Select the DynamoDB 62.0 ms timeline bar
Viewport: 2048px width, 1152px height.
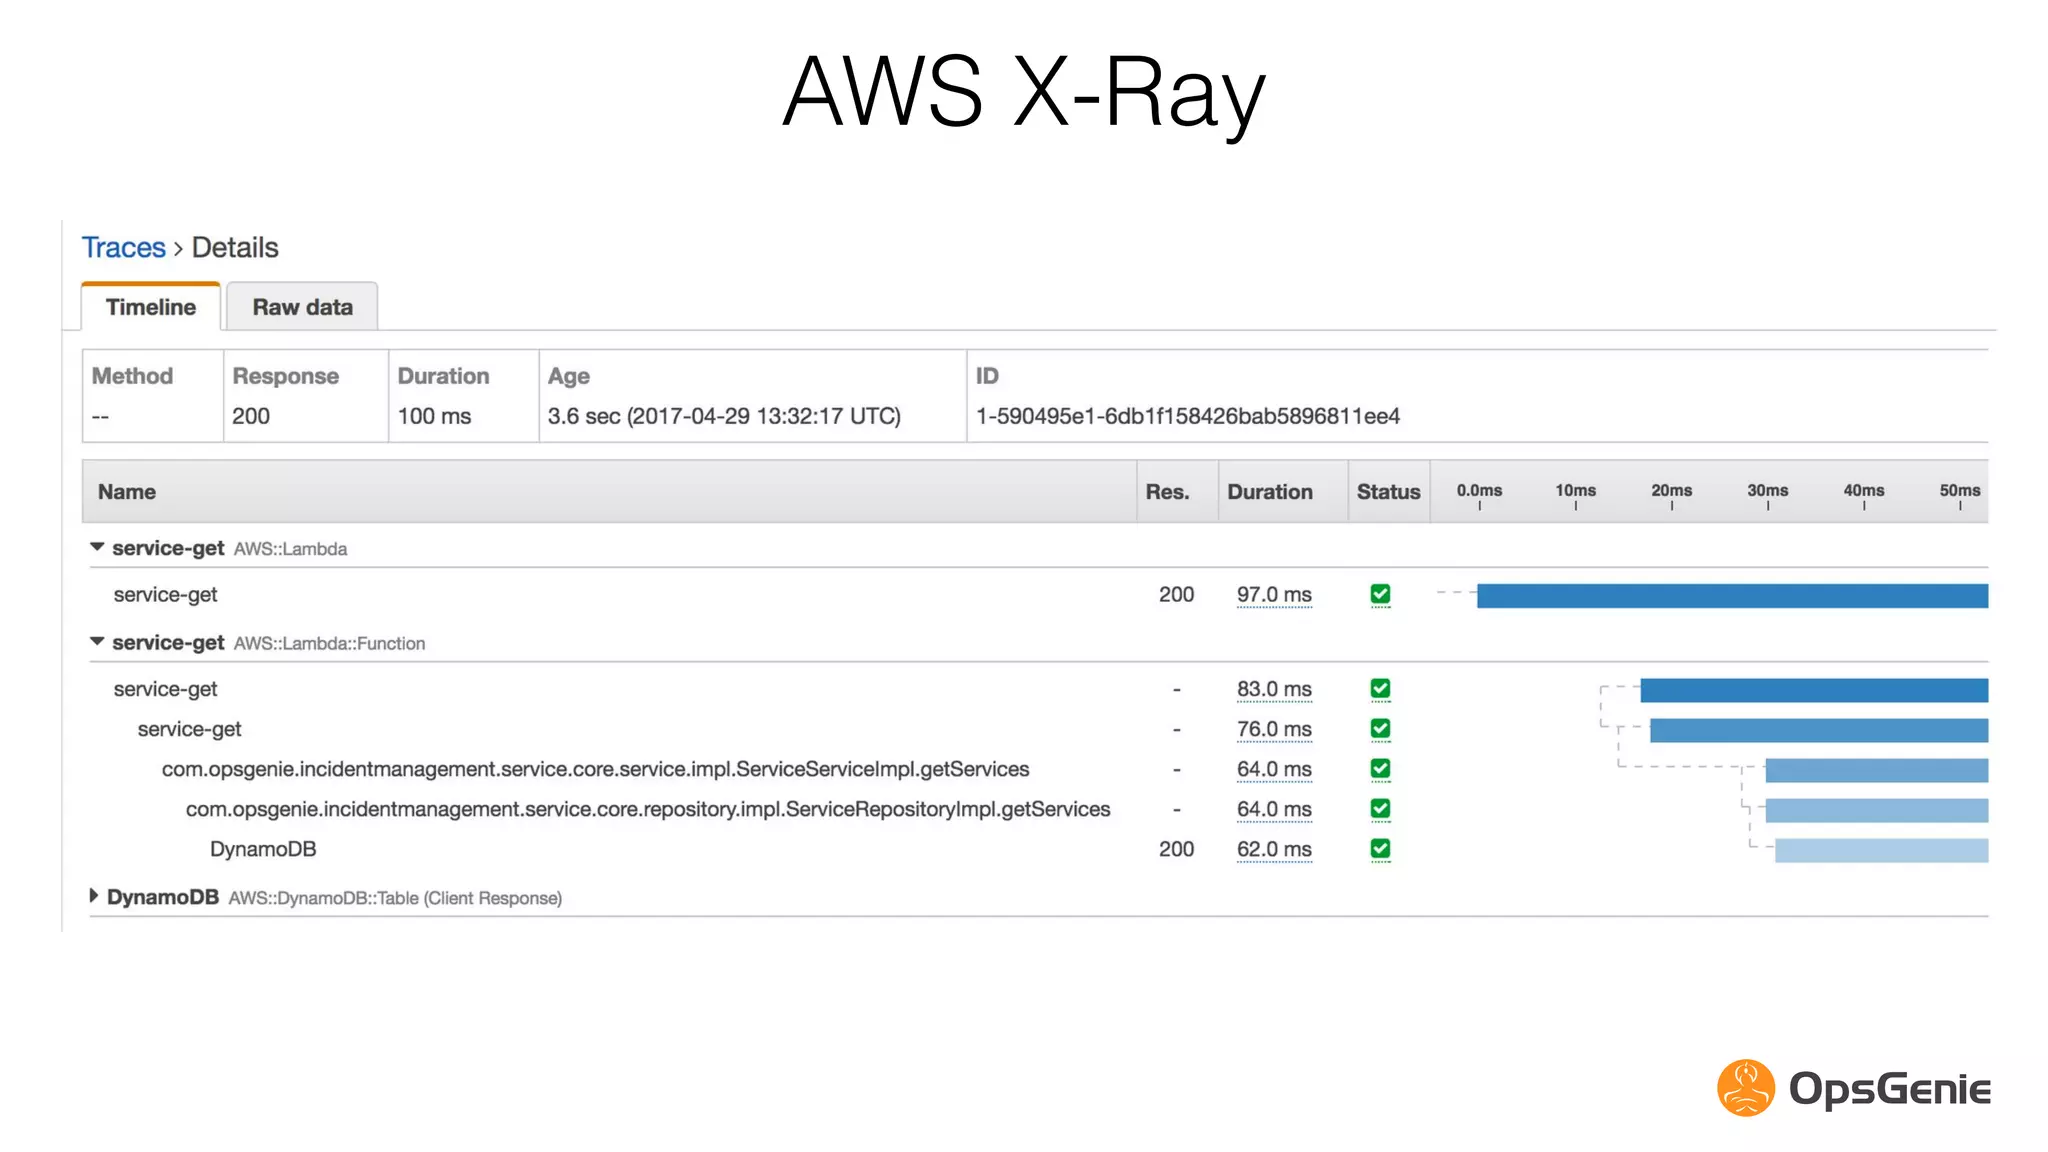1882,850
